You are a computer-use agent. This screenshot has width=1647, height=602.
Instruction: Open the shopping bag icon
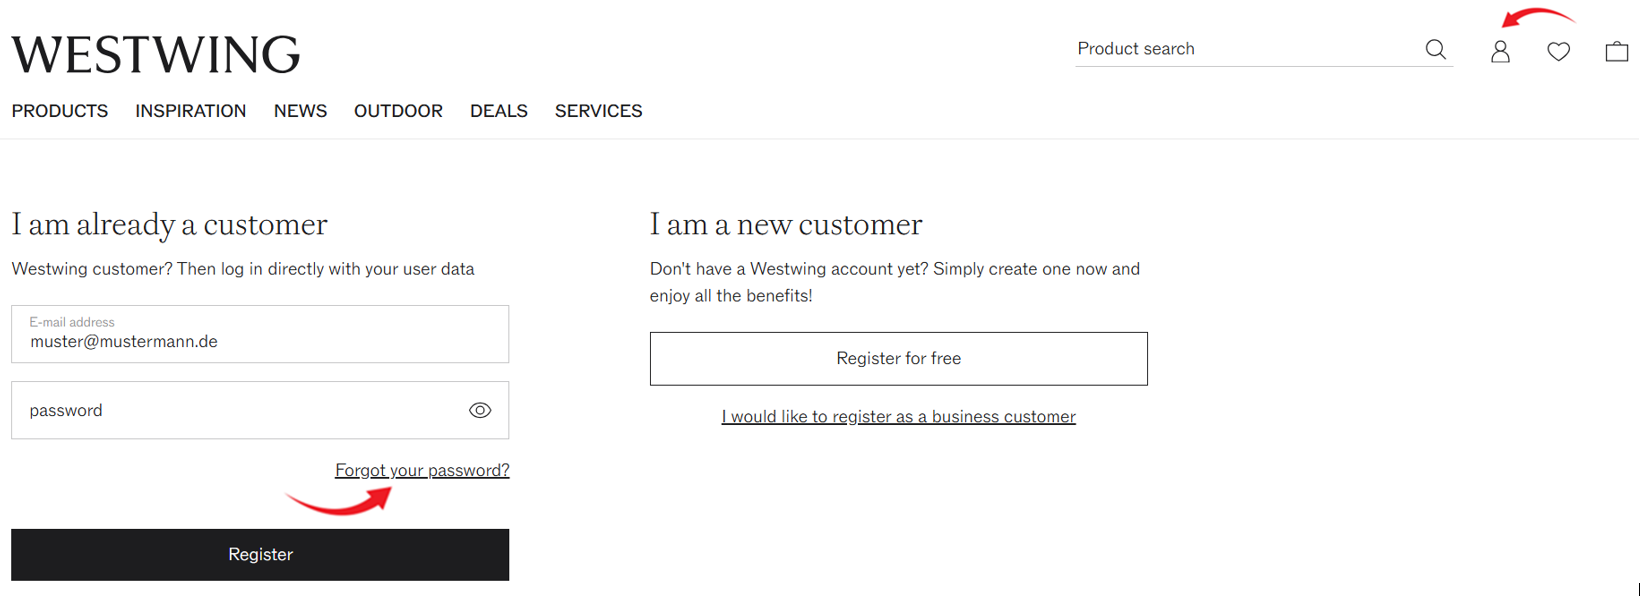pyautogui.click(x=1616, y=51)
